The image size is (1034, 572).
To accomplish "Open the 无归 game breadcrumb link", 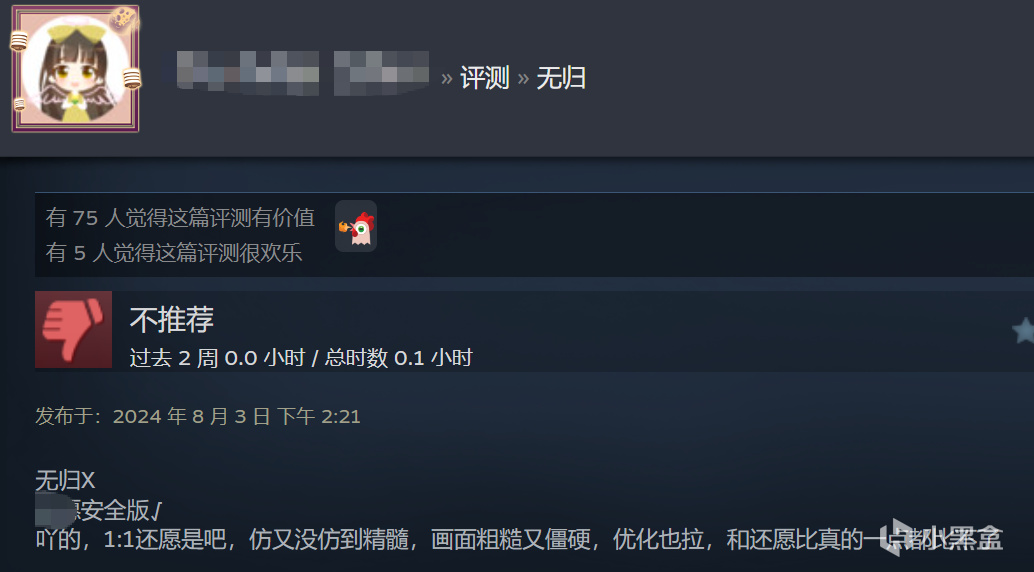I will (x=561, y=78).
